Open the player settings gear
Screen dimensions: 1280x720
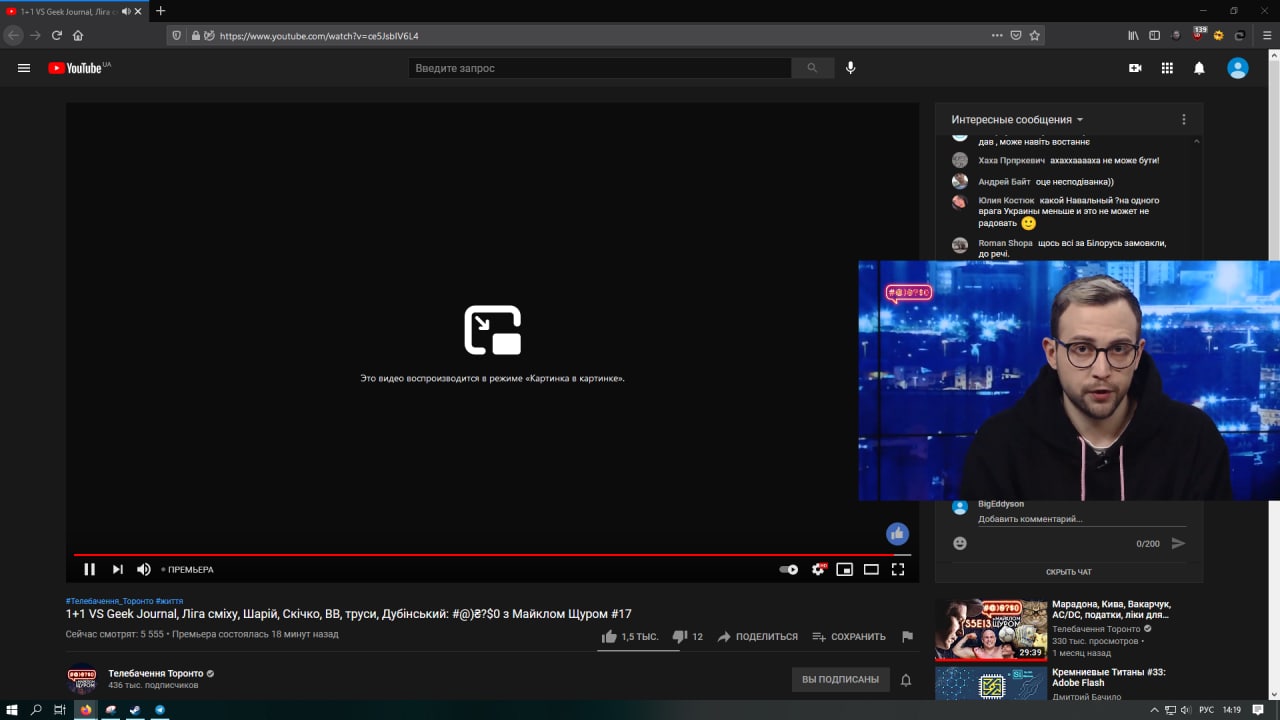coord(818,569)
